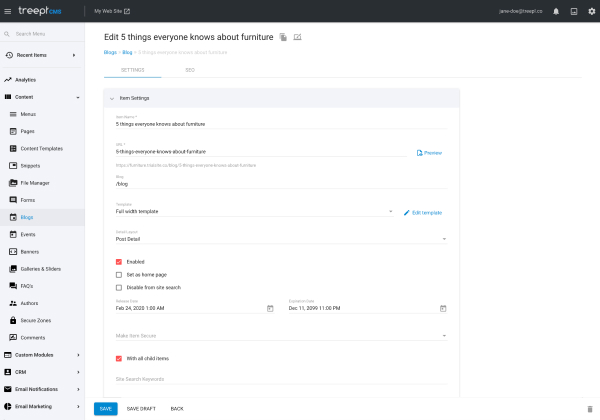Click the Secure Zones lock icon

click(13, 320)
